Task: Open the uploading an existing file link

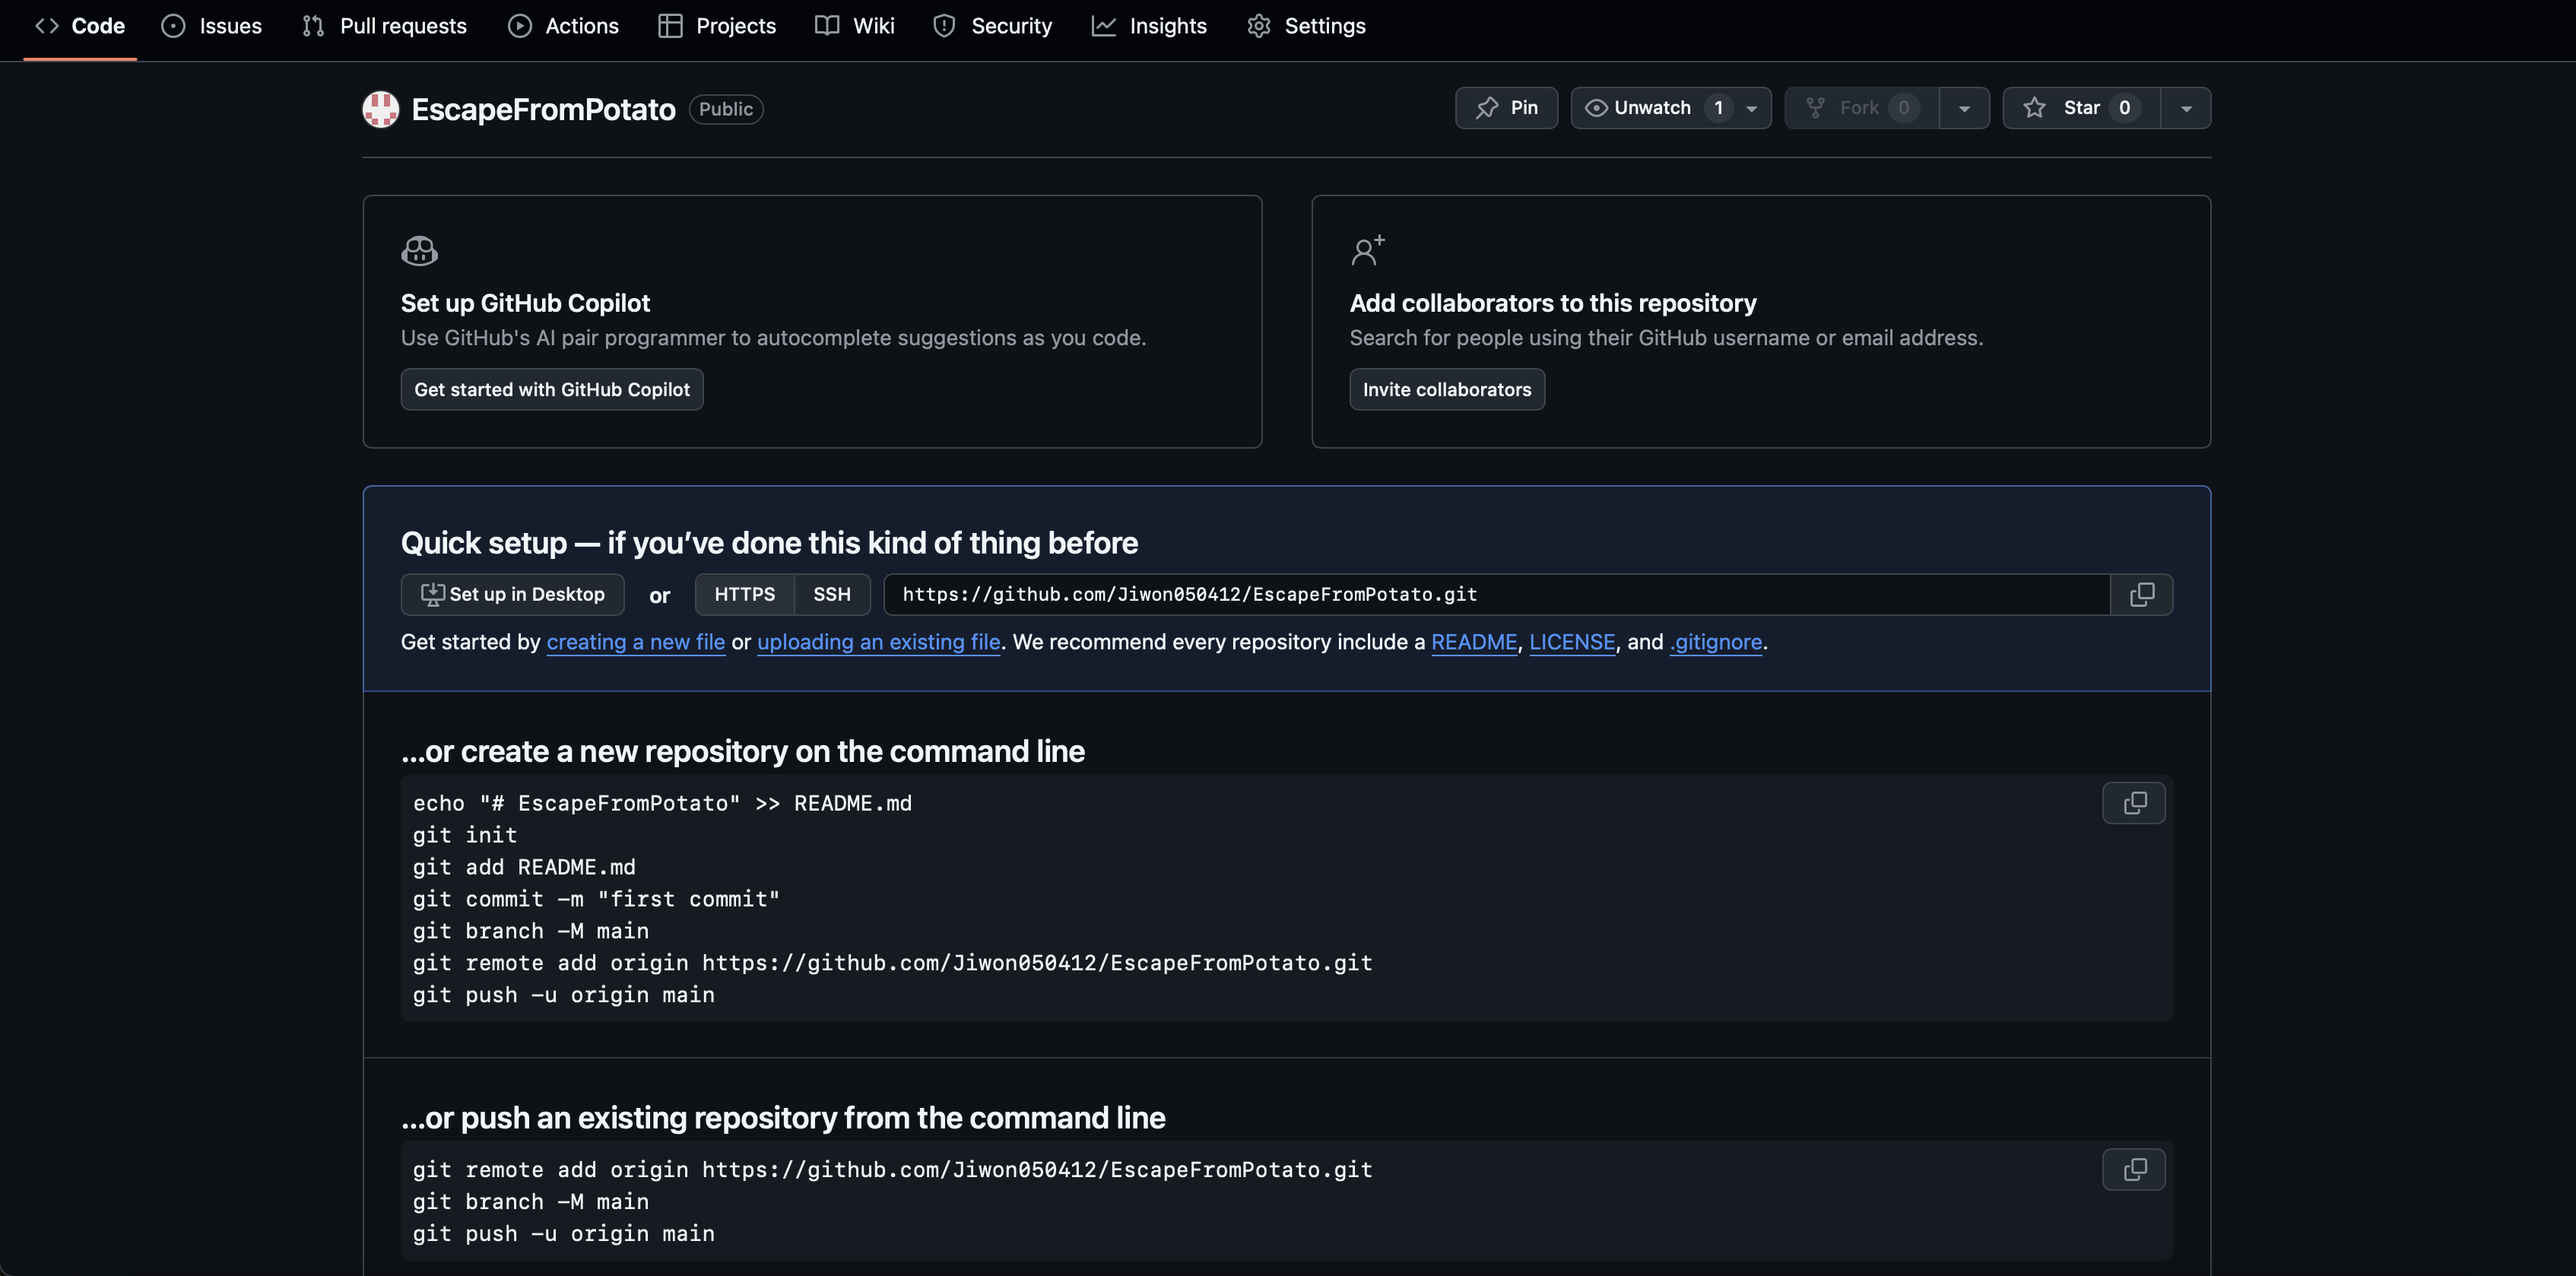Action: [x=878, y=642]
